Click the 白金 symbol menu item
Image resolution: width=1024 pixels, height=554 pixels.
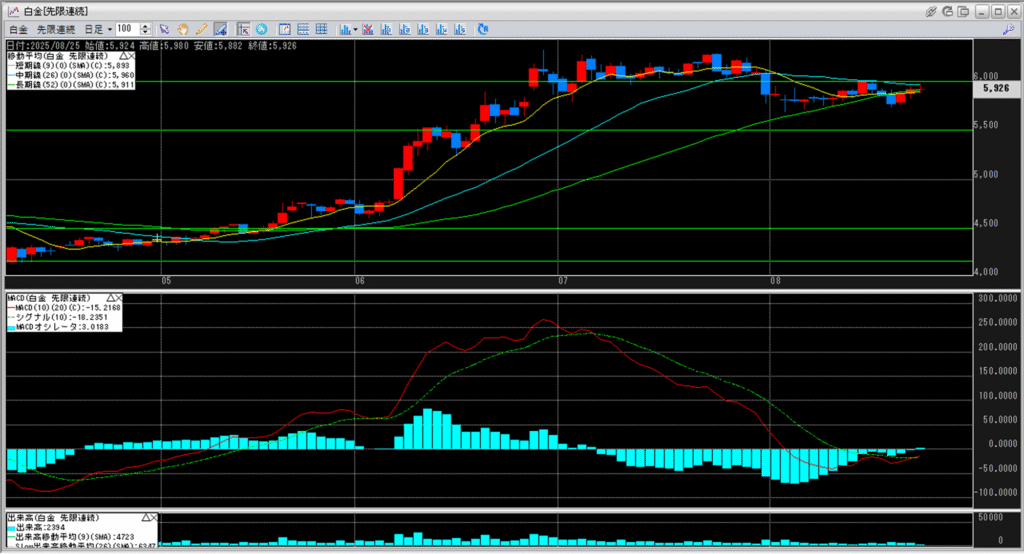tap(19, 29)
